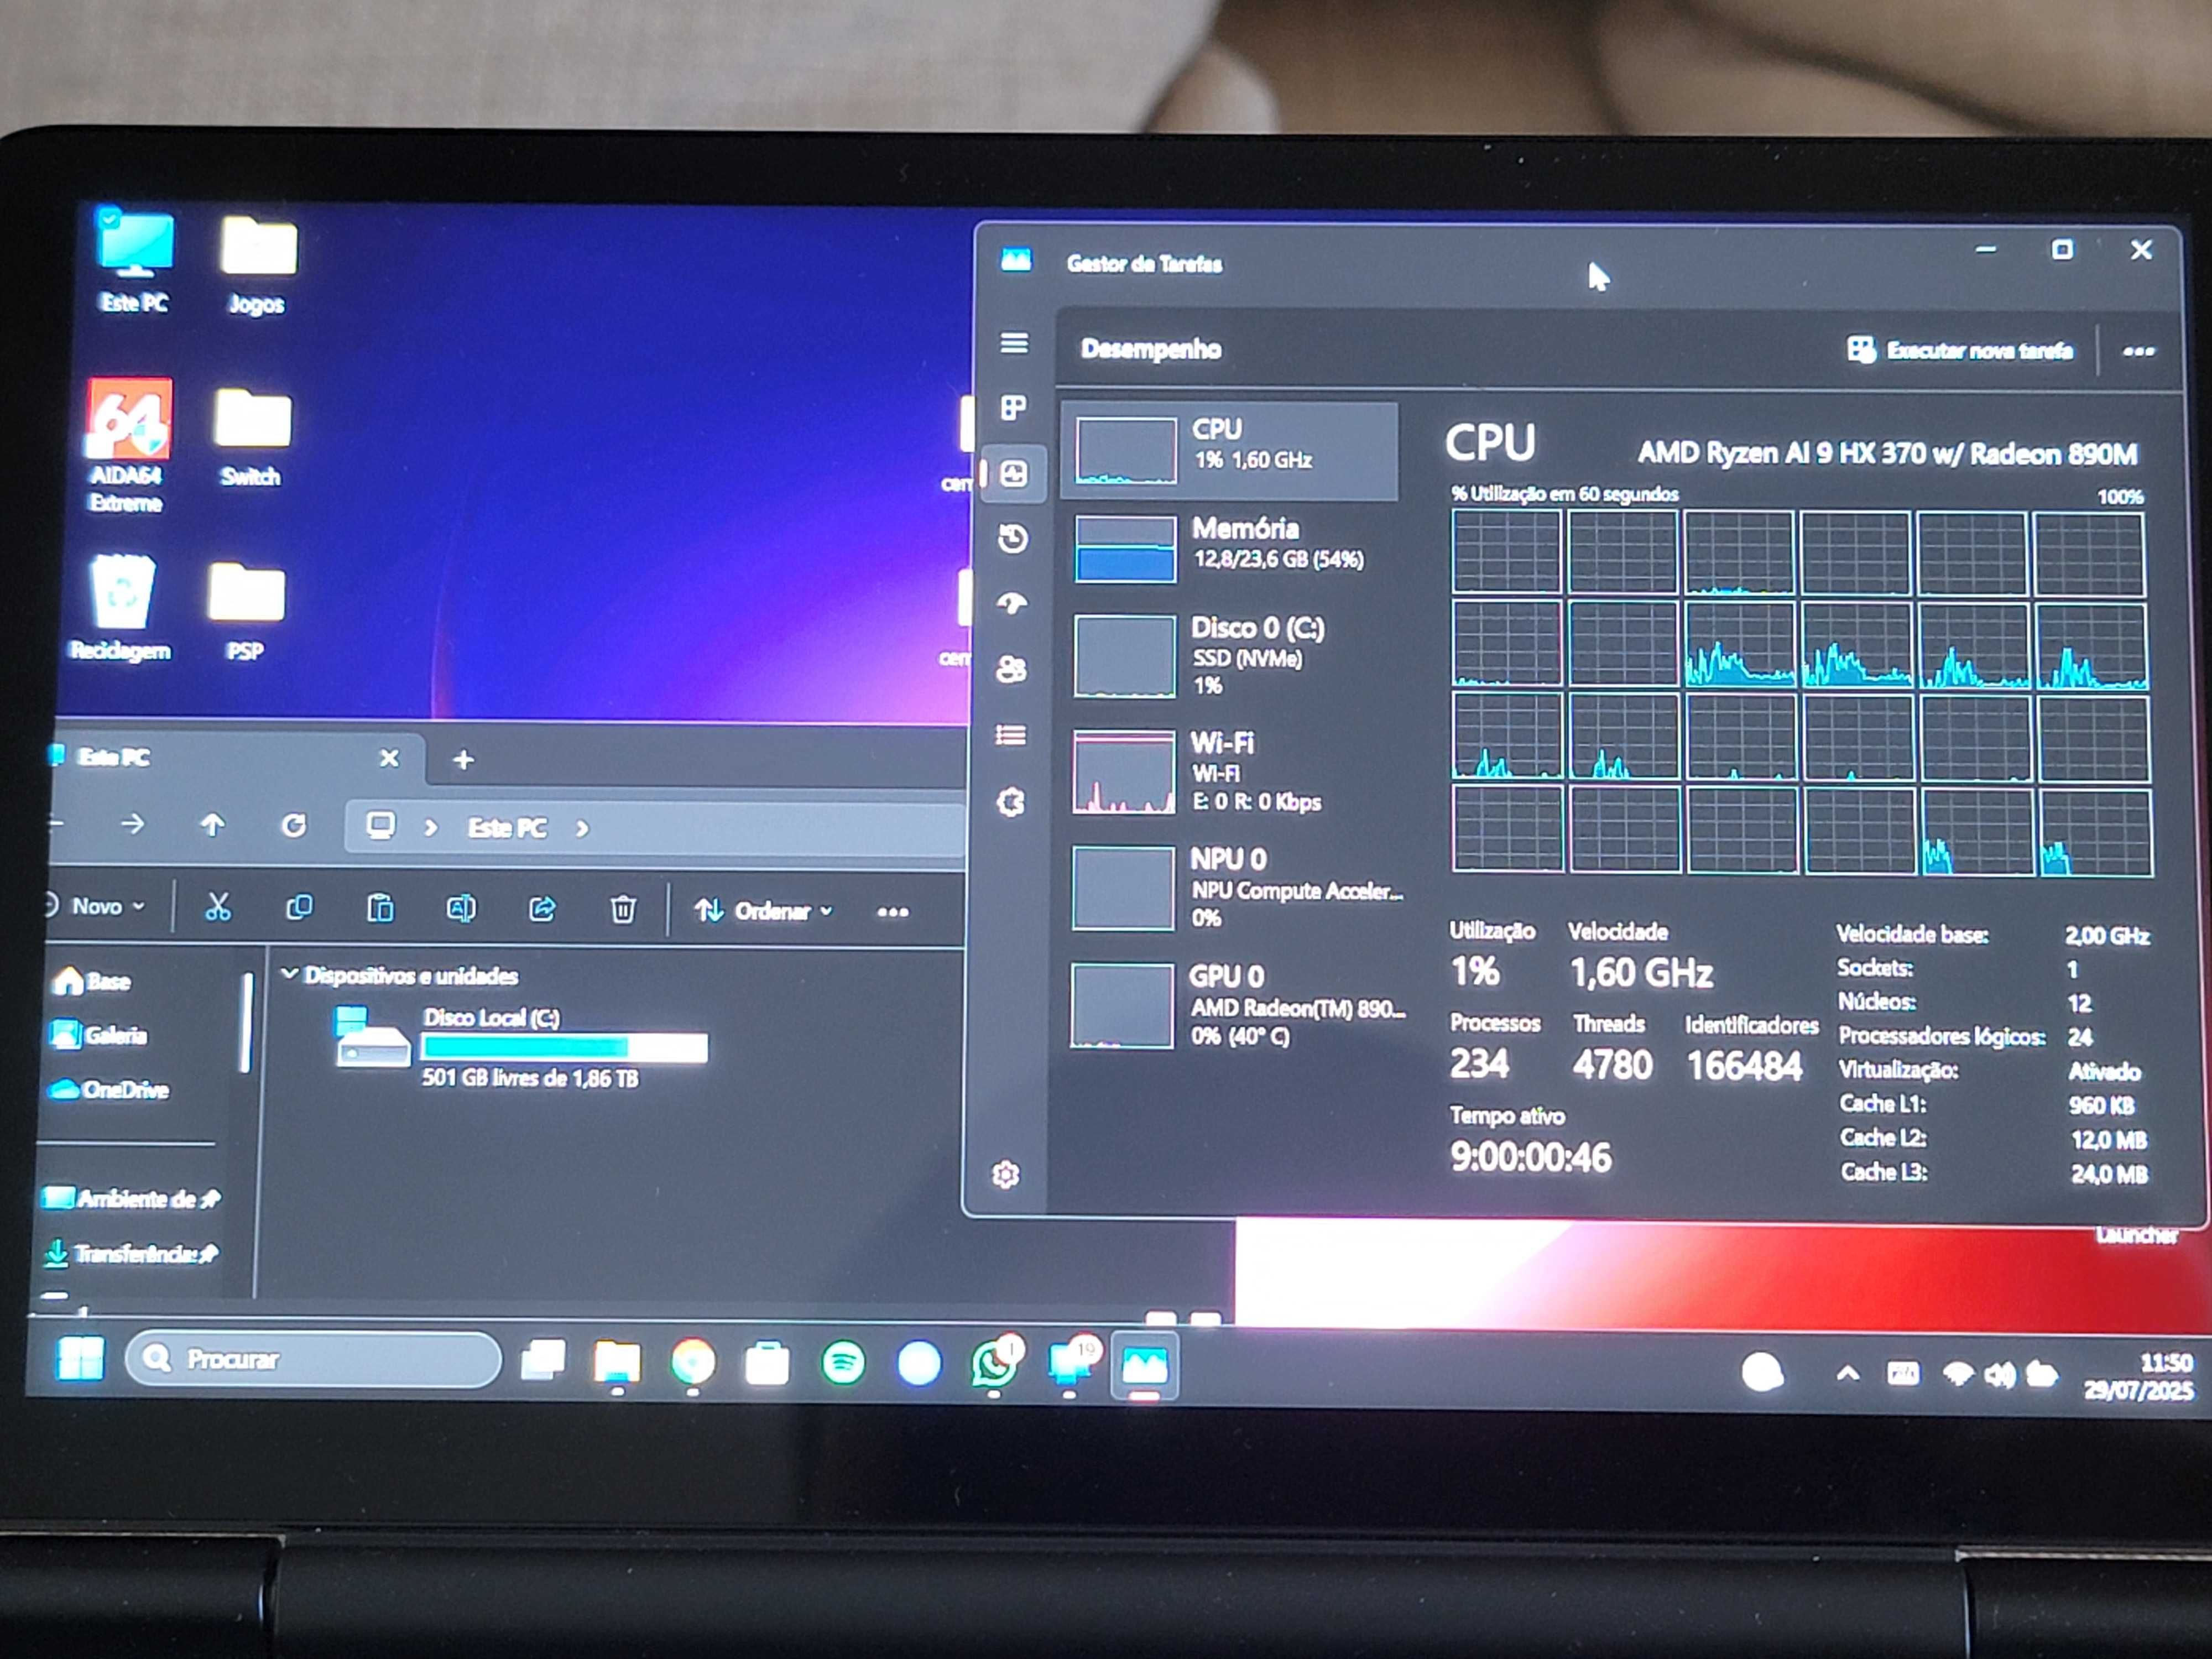The image size is (2212, 1659).
Task: Click AMD Ryzen AI 9 HX 370 processor name
Action: 1887,453
